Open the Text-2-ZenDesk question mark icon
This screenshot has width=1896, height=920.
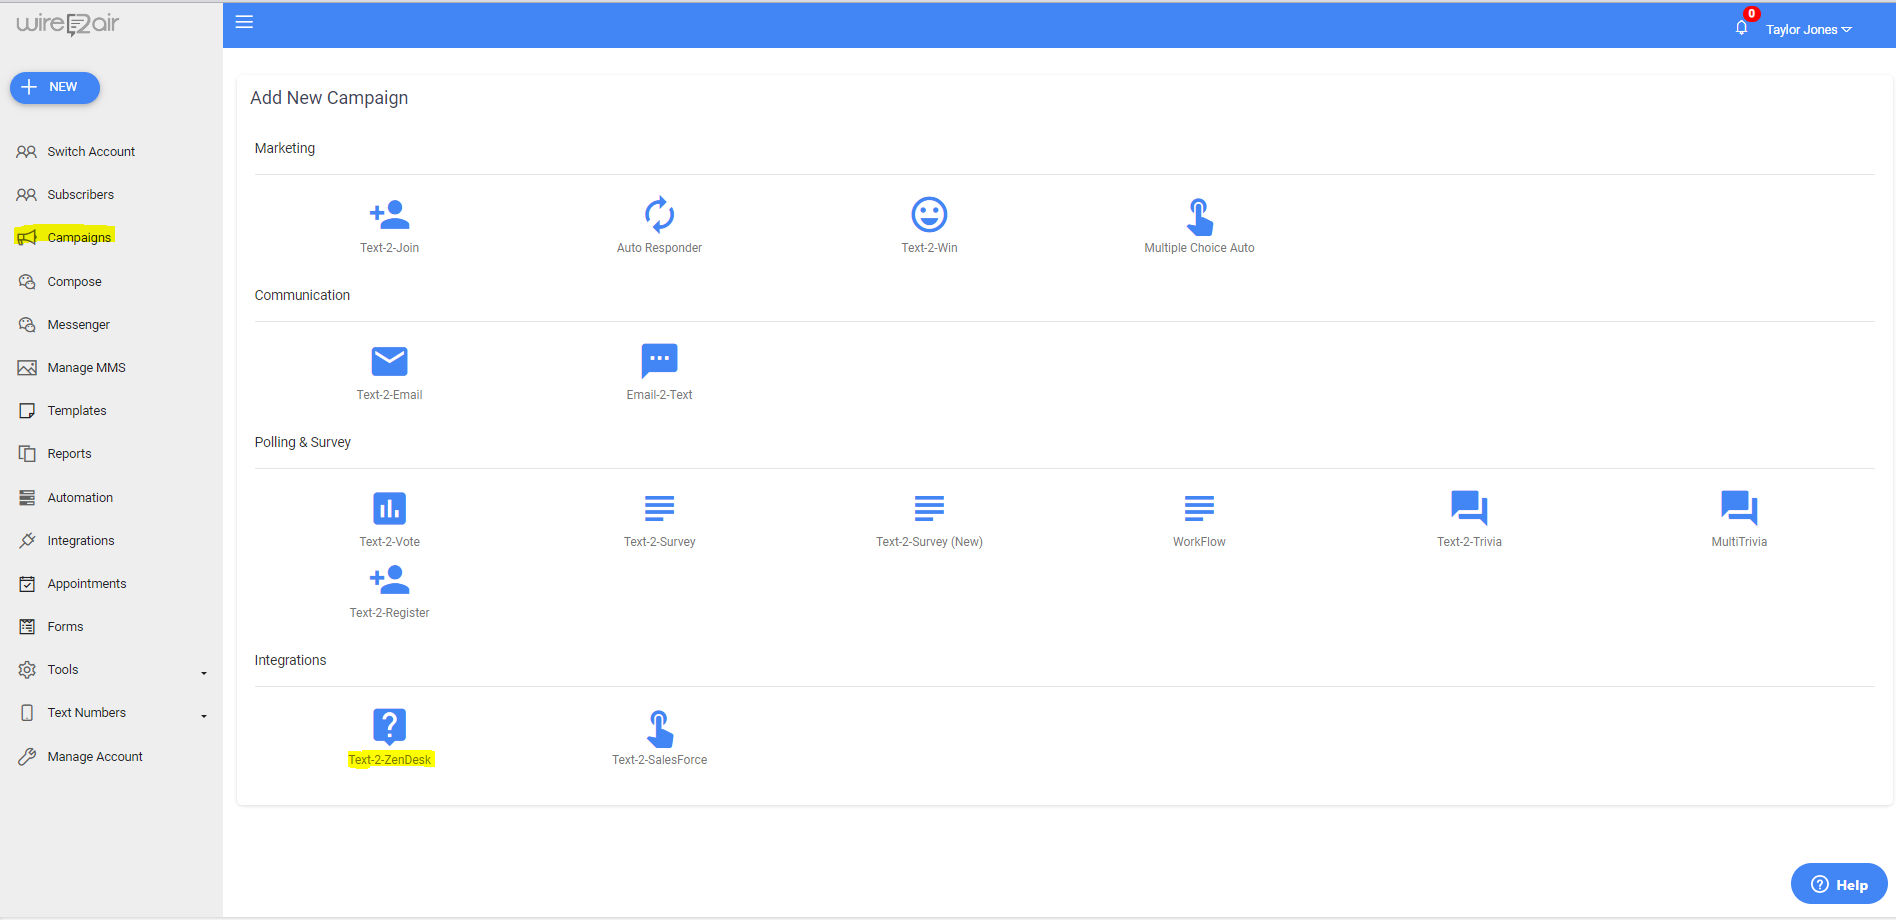click(x=389, y=726)
